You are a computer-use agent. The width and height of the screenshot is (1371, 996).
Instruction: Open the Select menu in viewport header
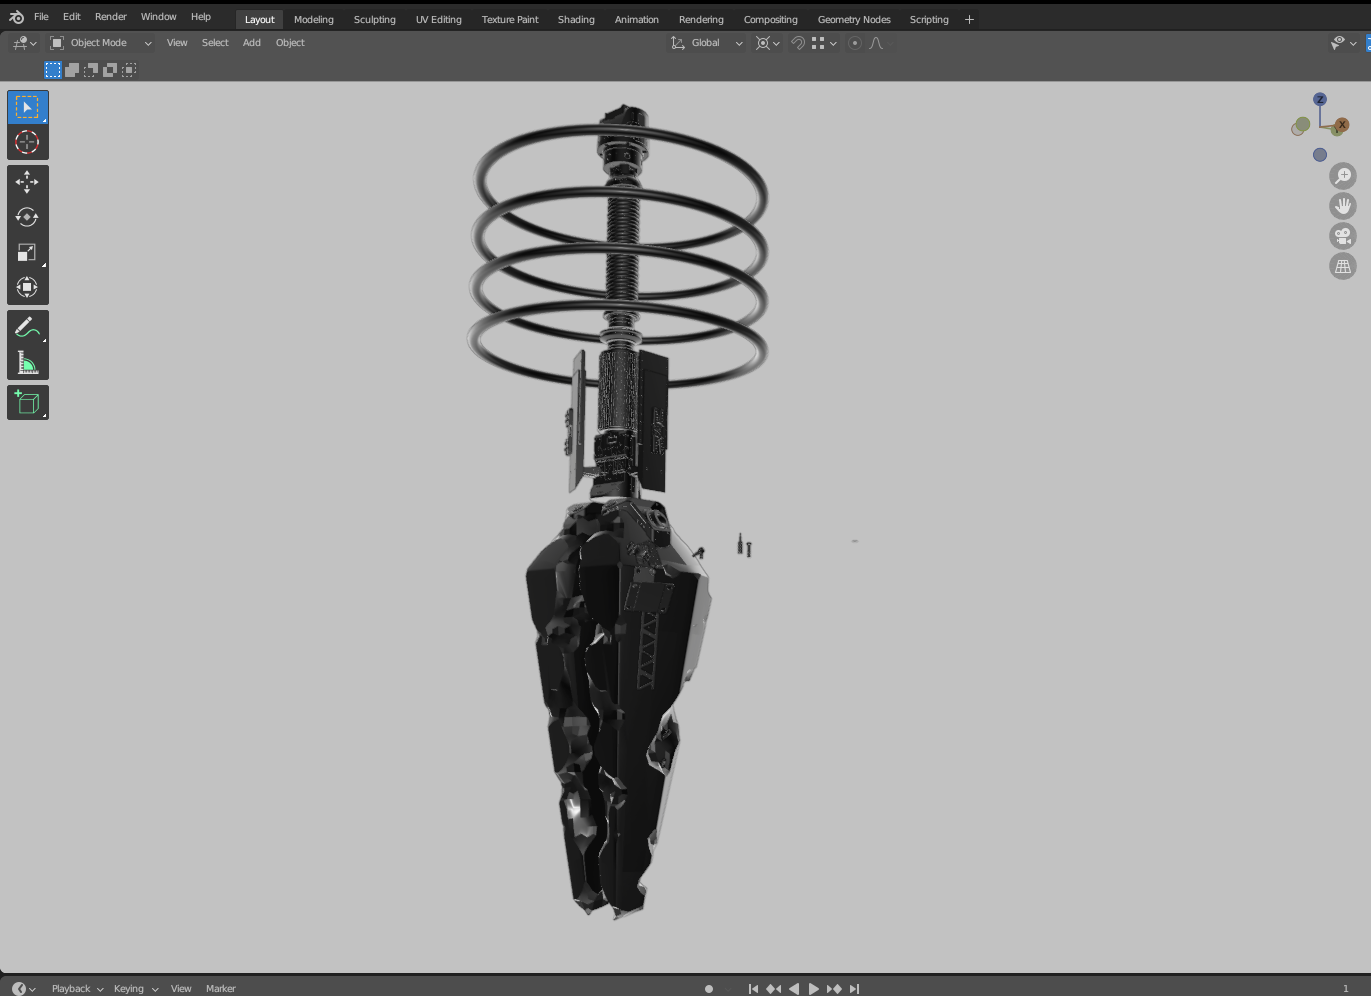click(215, 43)
